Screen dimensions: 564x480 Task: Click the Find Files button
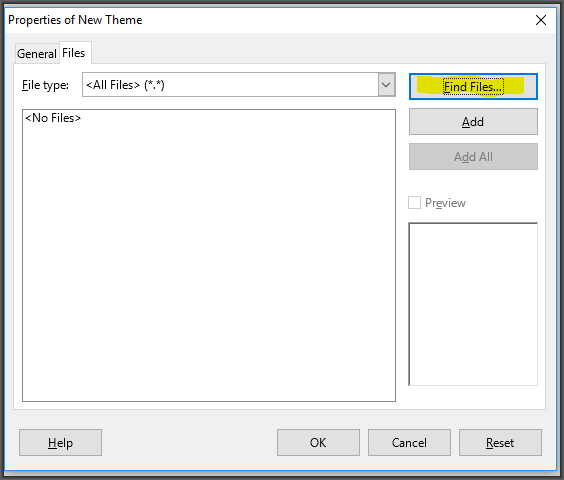[x=473, y=87]
